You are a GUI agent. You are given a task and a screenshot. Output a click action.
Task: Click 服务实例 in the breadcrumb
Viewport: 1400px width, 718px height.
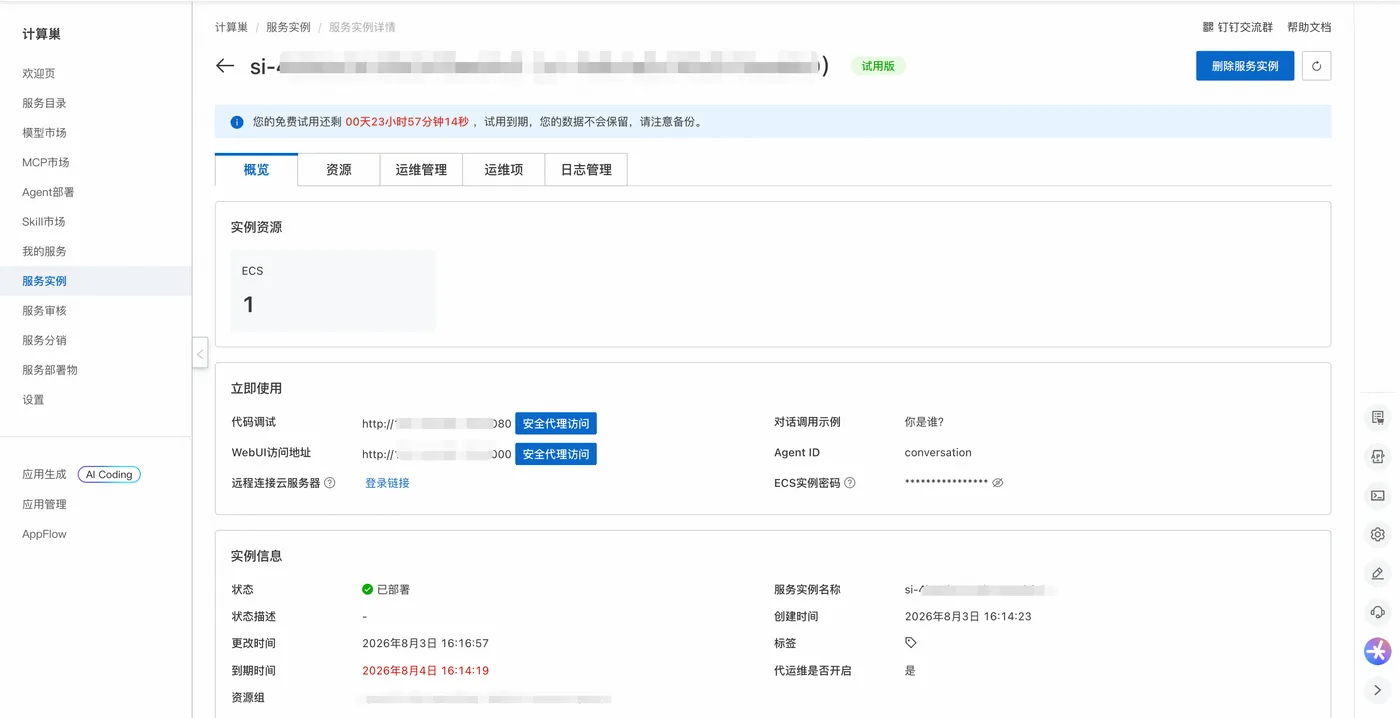tap(288, 27)
